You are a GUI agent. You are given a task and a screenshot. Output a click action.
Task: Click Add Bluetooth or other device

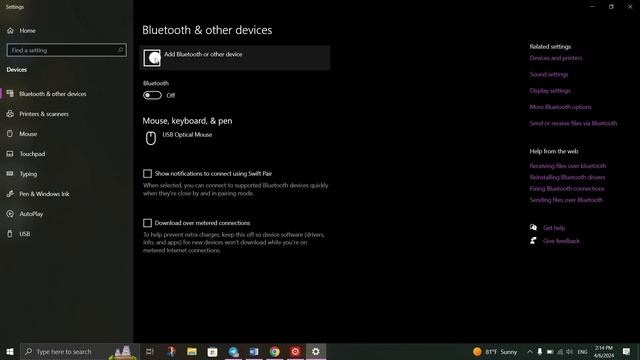point(235,58)
